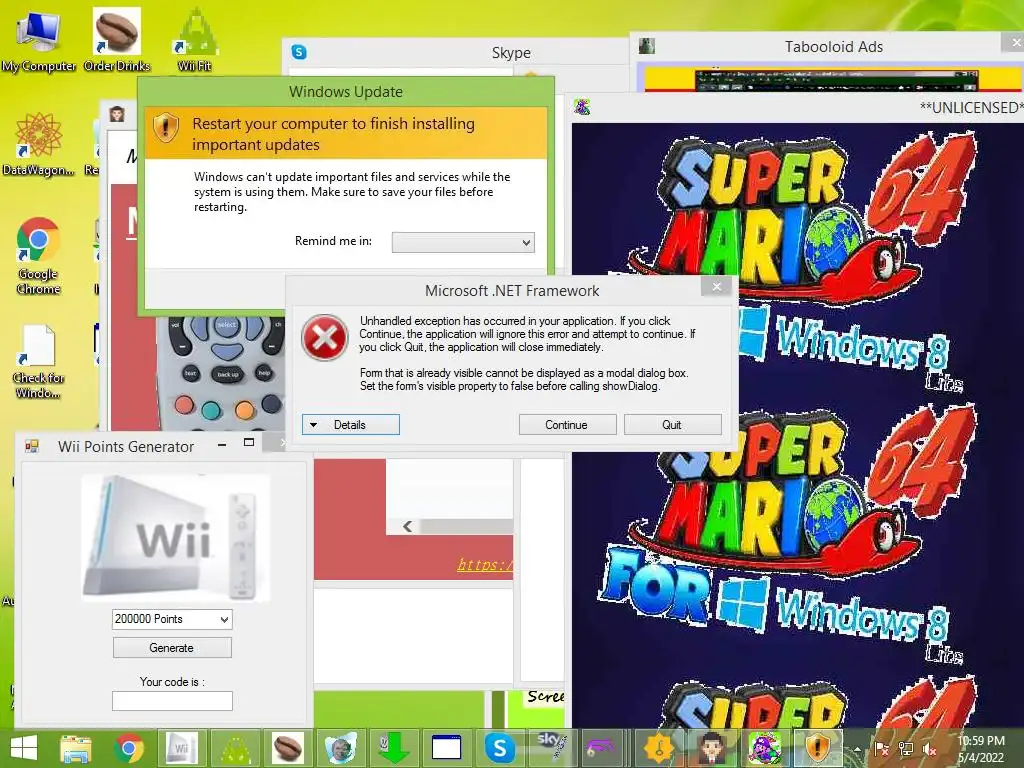Open My Computer desktop icon
This screenshot has height=768, width=1024.
[38, 42]
